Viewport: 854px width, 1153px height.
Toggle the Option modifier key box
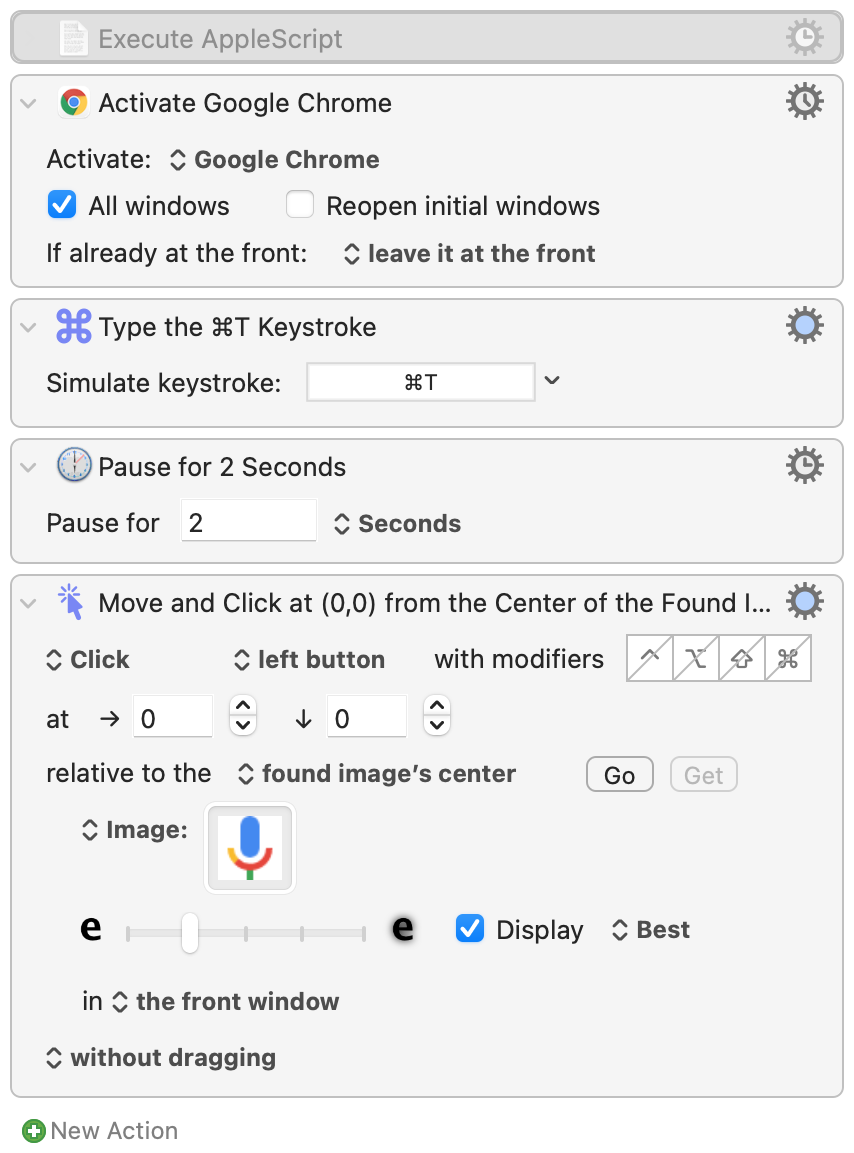[696, 658]
